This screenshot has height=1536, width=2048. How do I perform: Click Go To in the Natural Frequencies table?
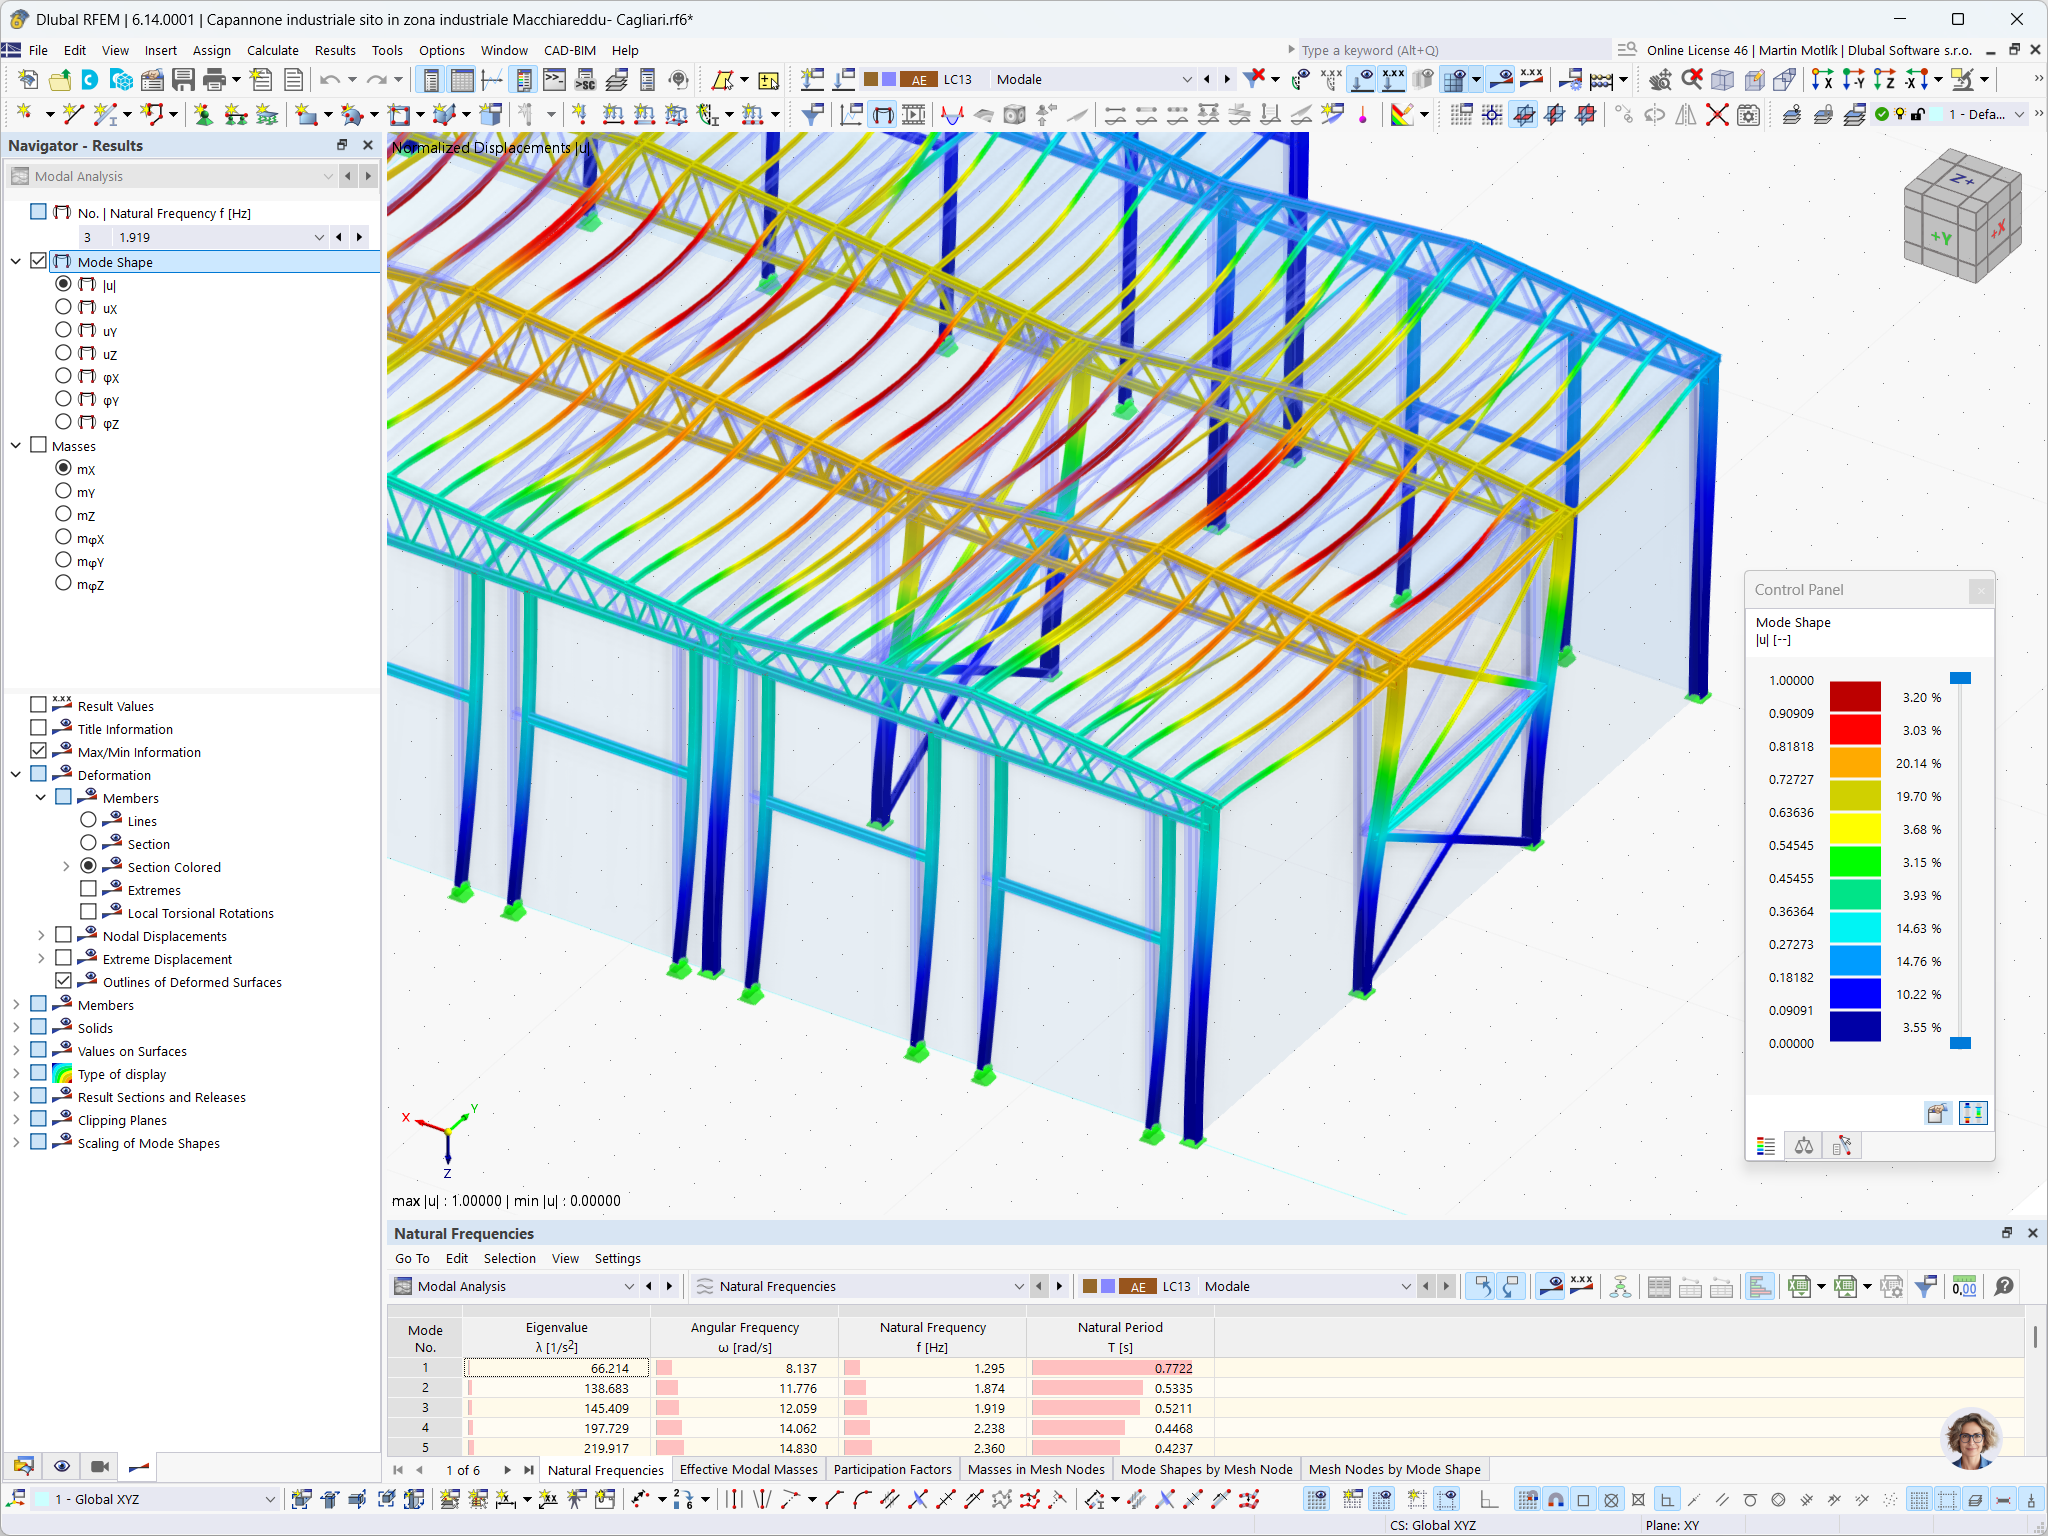point(412,1258)
